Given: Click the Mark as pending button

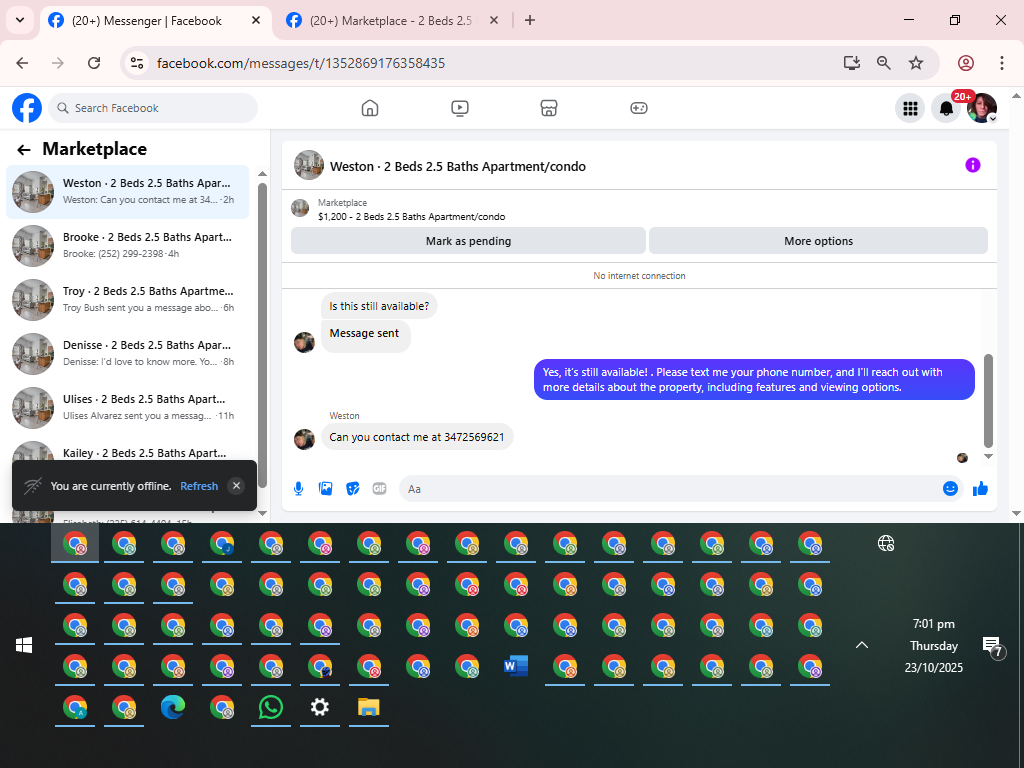Looking at the screenshot, I should 468,241.
